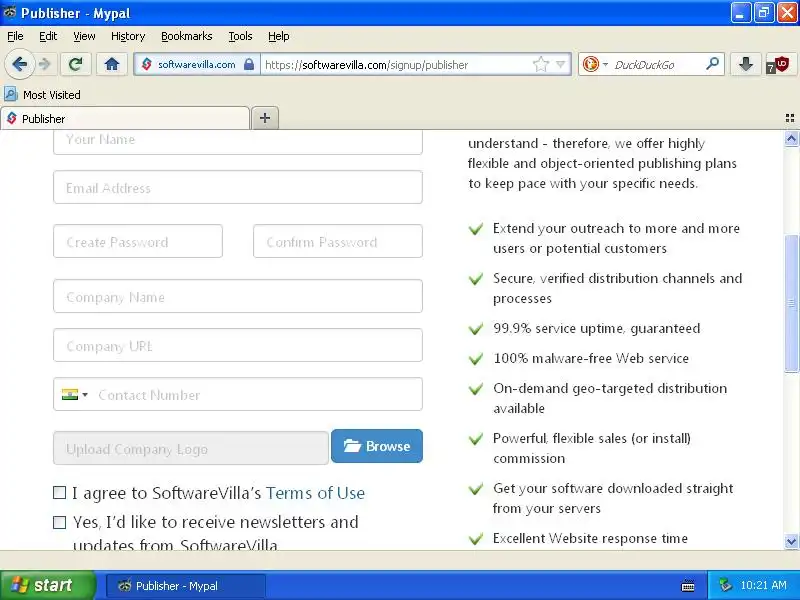Click the Upload Company Logo field
This screenshot has width=800, height=600.
(x=191, y=448)
